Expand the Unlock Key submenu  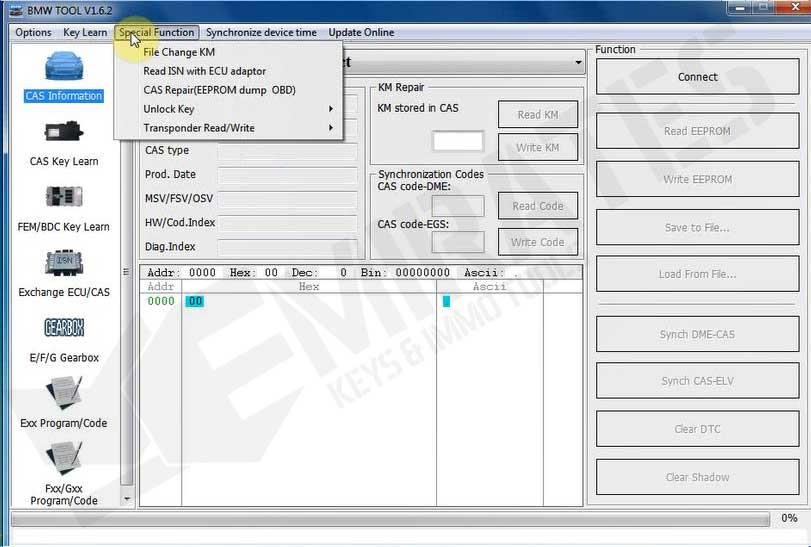tap(228, 109)
